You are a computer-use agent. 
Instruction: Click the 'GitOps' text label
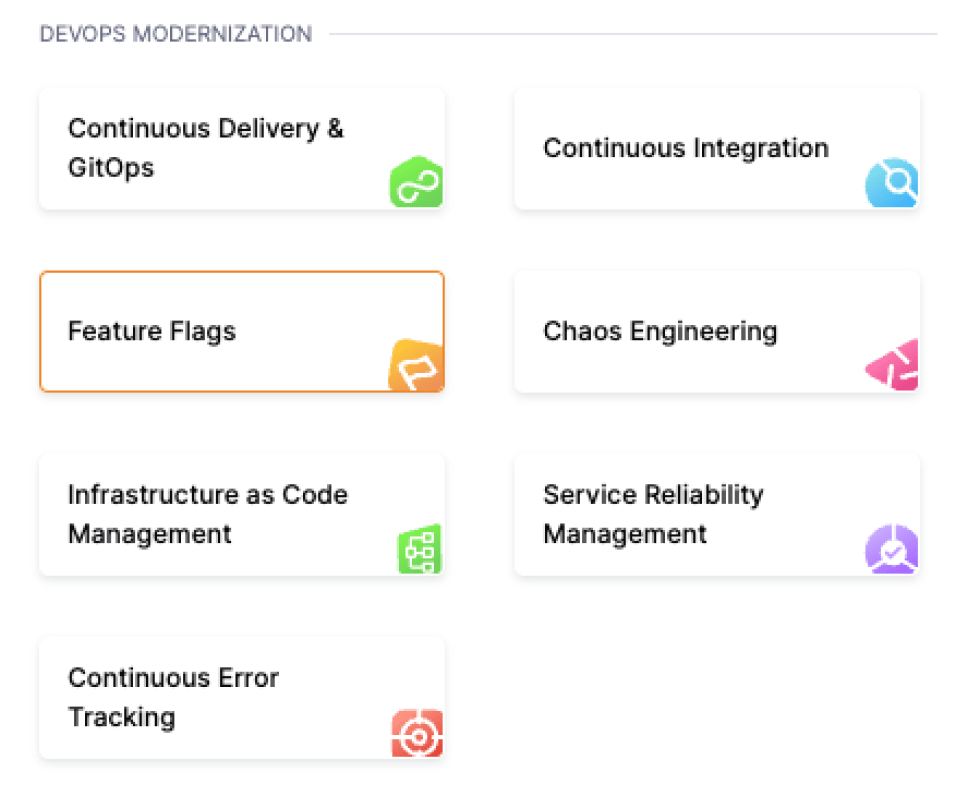111,168
